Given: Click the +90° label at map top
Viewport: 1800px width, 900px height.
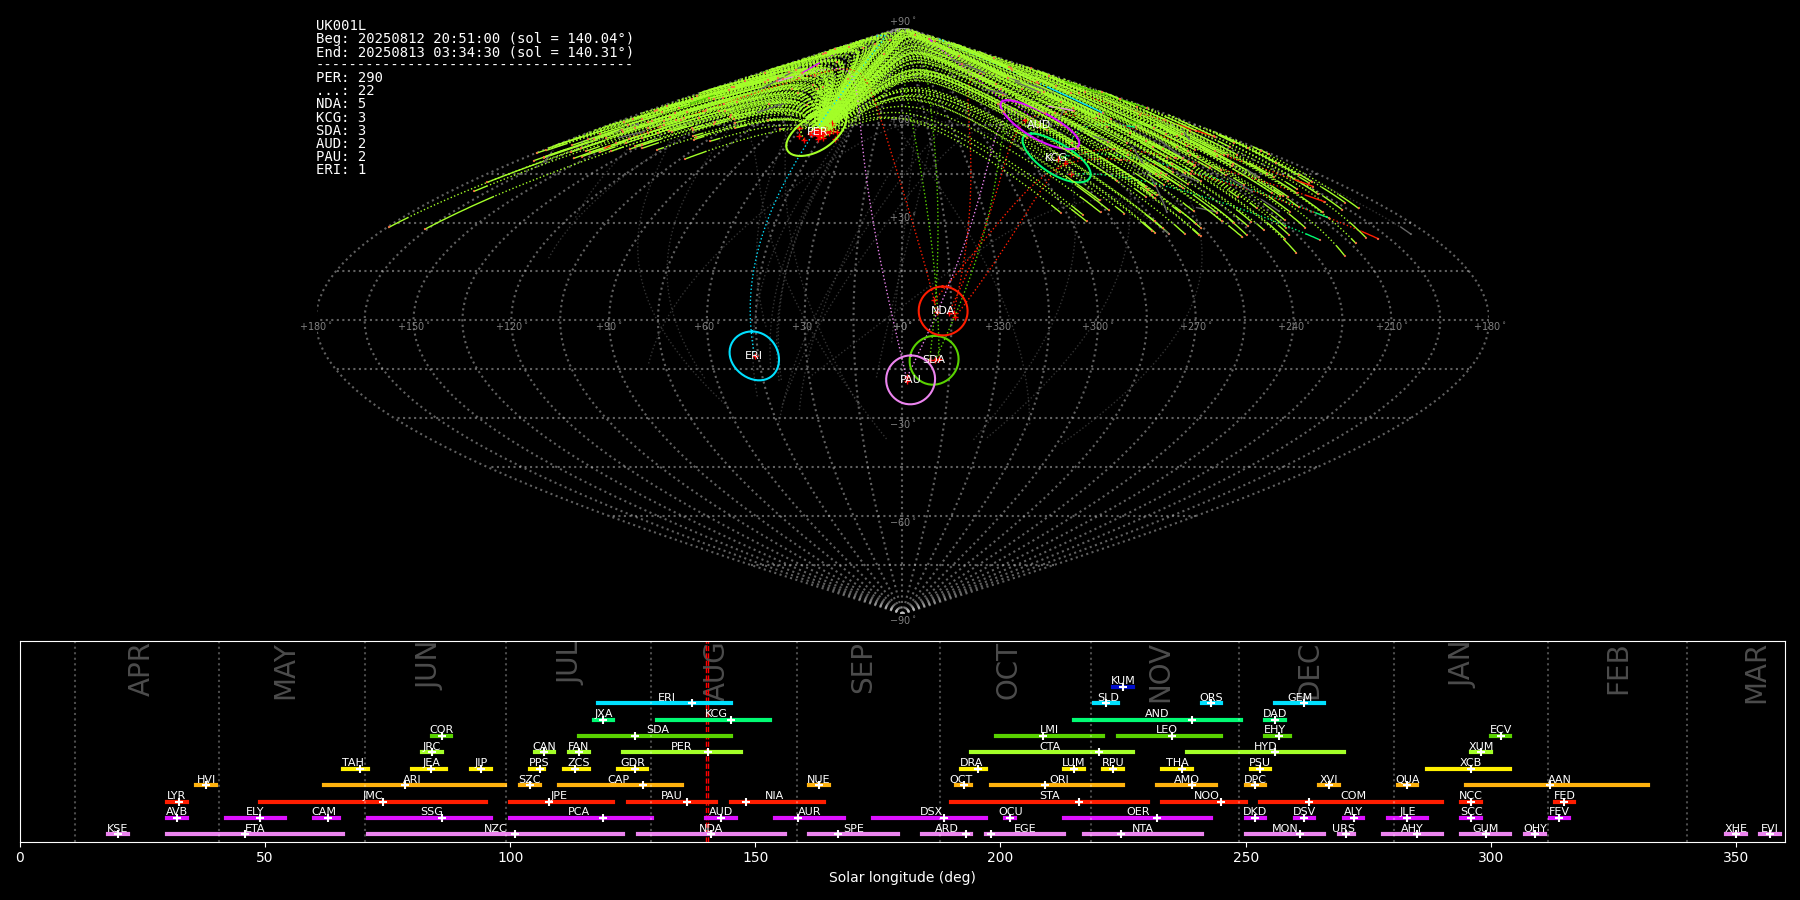Looking at the screenshot, I should click(902, 22).
